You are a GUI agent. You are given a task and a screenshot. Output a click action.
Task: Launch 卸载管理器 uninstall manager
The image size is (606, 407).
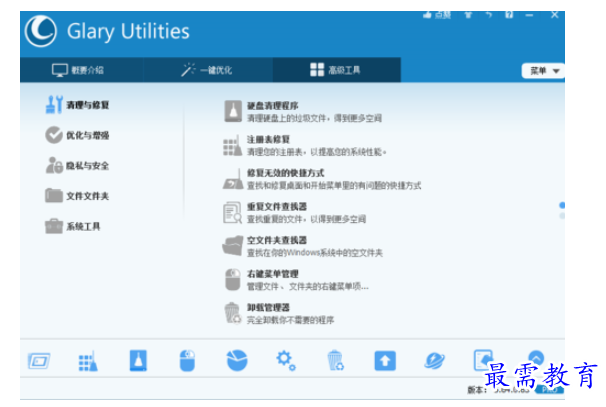point(279,313)
